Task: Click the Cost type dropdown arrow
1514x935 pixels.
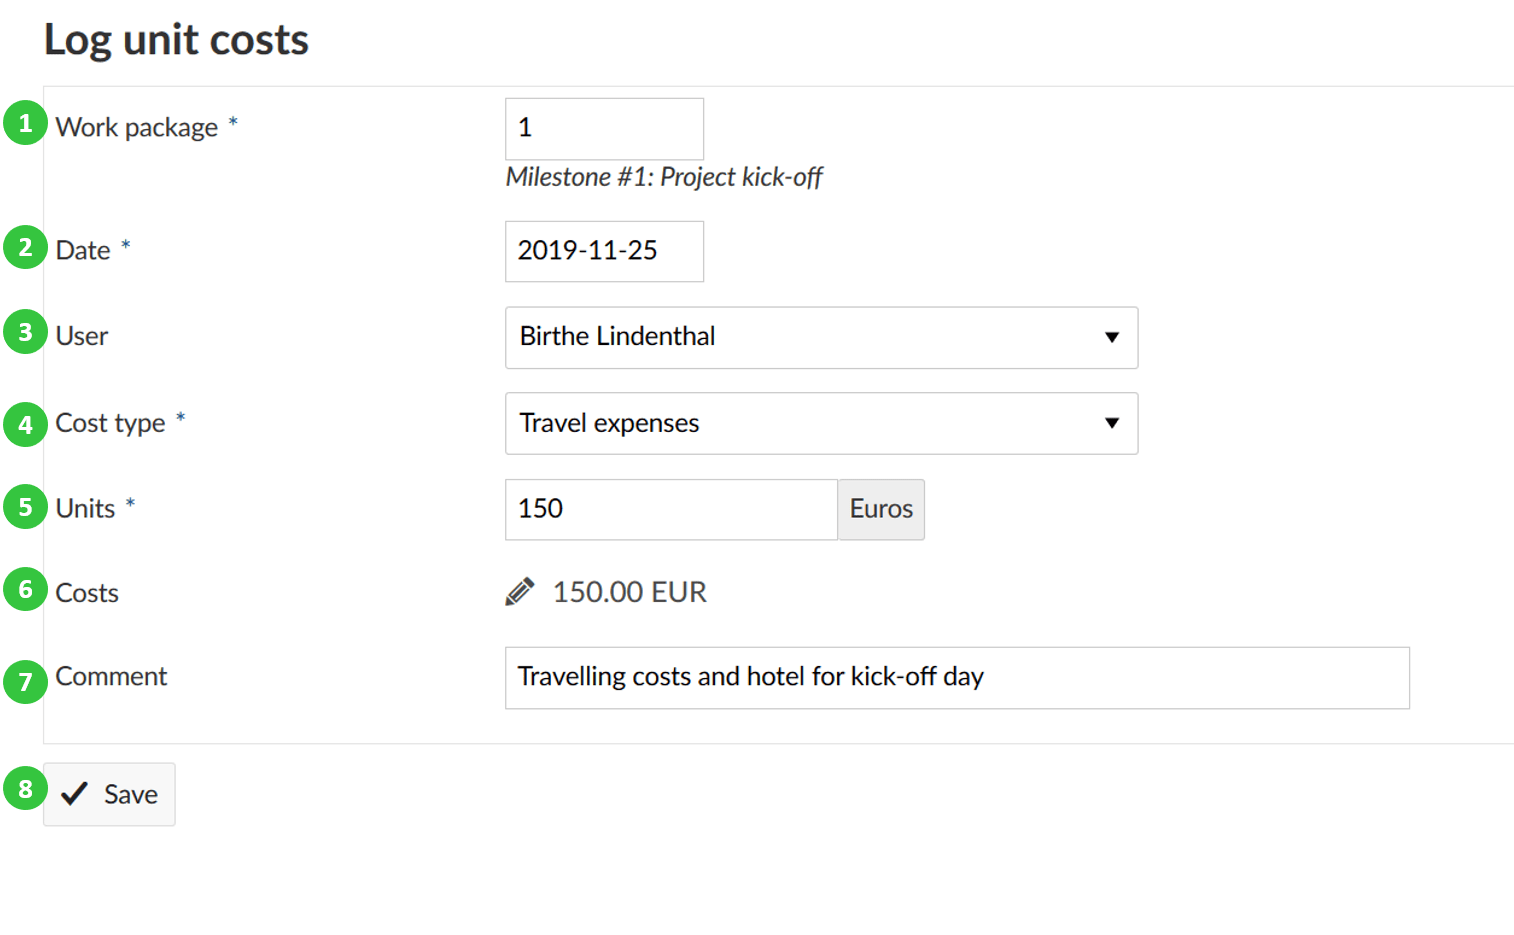Action: pos(1112,424)
